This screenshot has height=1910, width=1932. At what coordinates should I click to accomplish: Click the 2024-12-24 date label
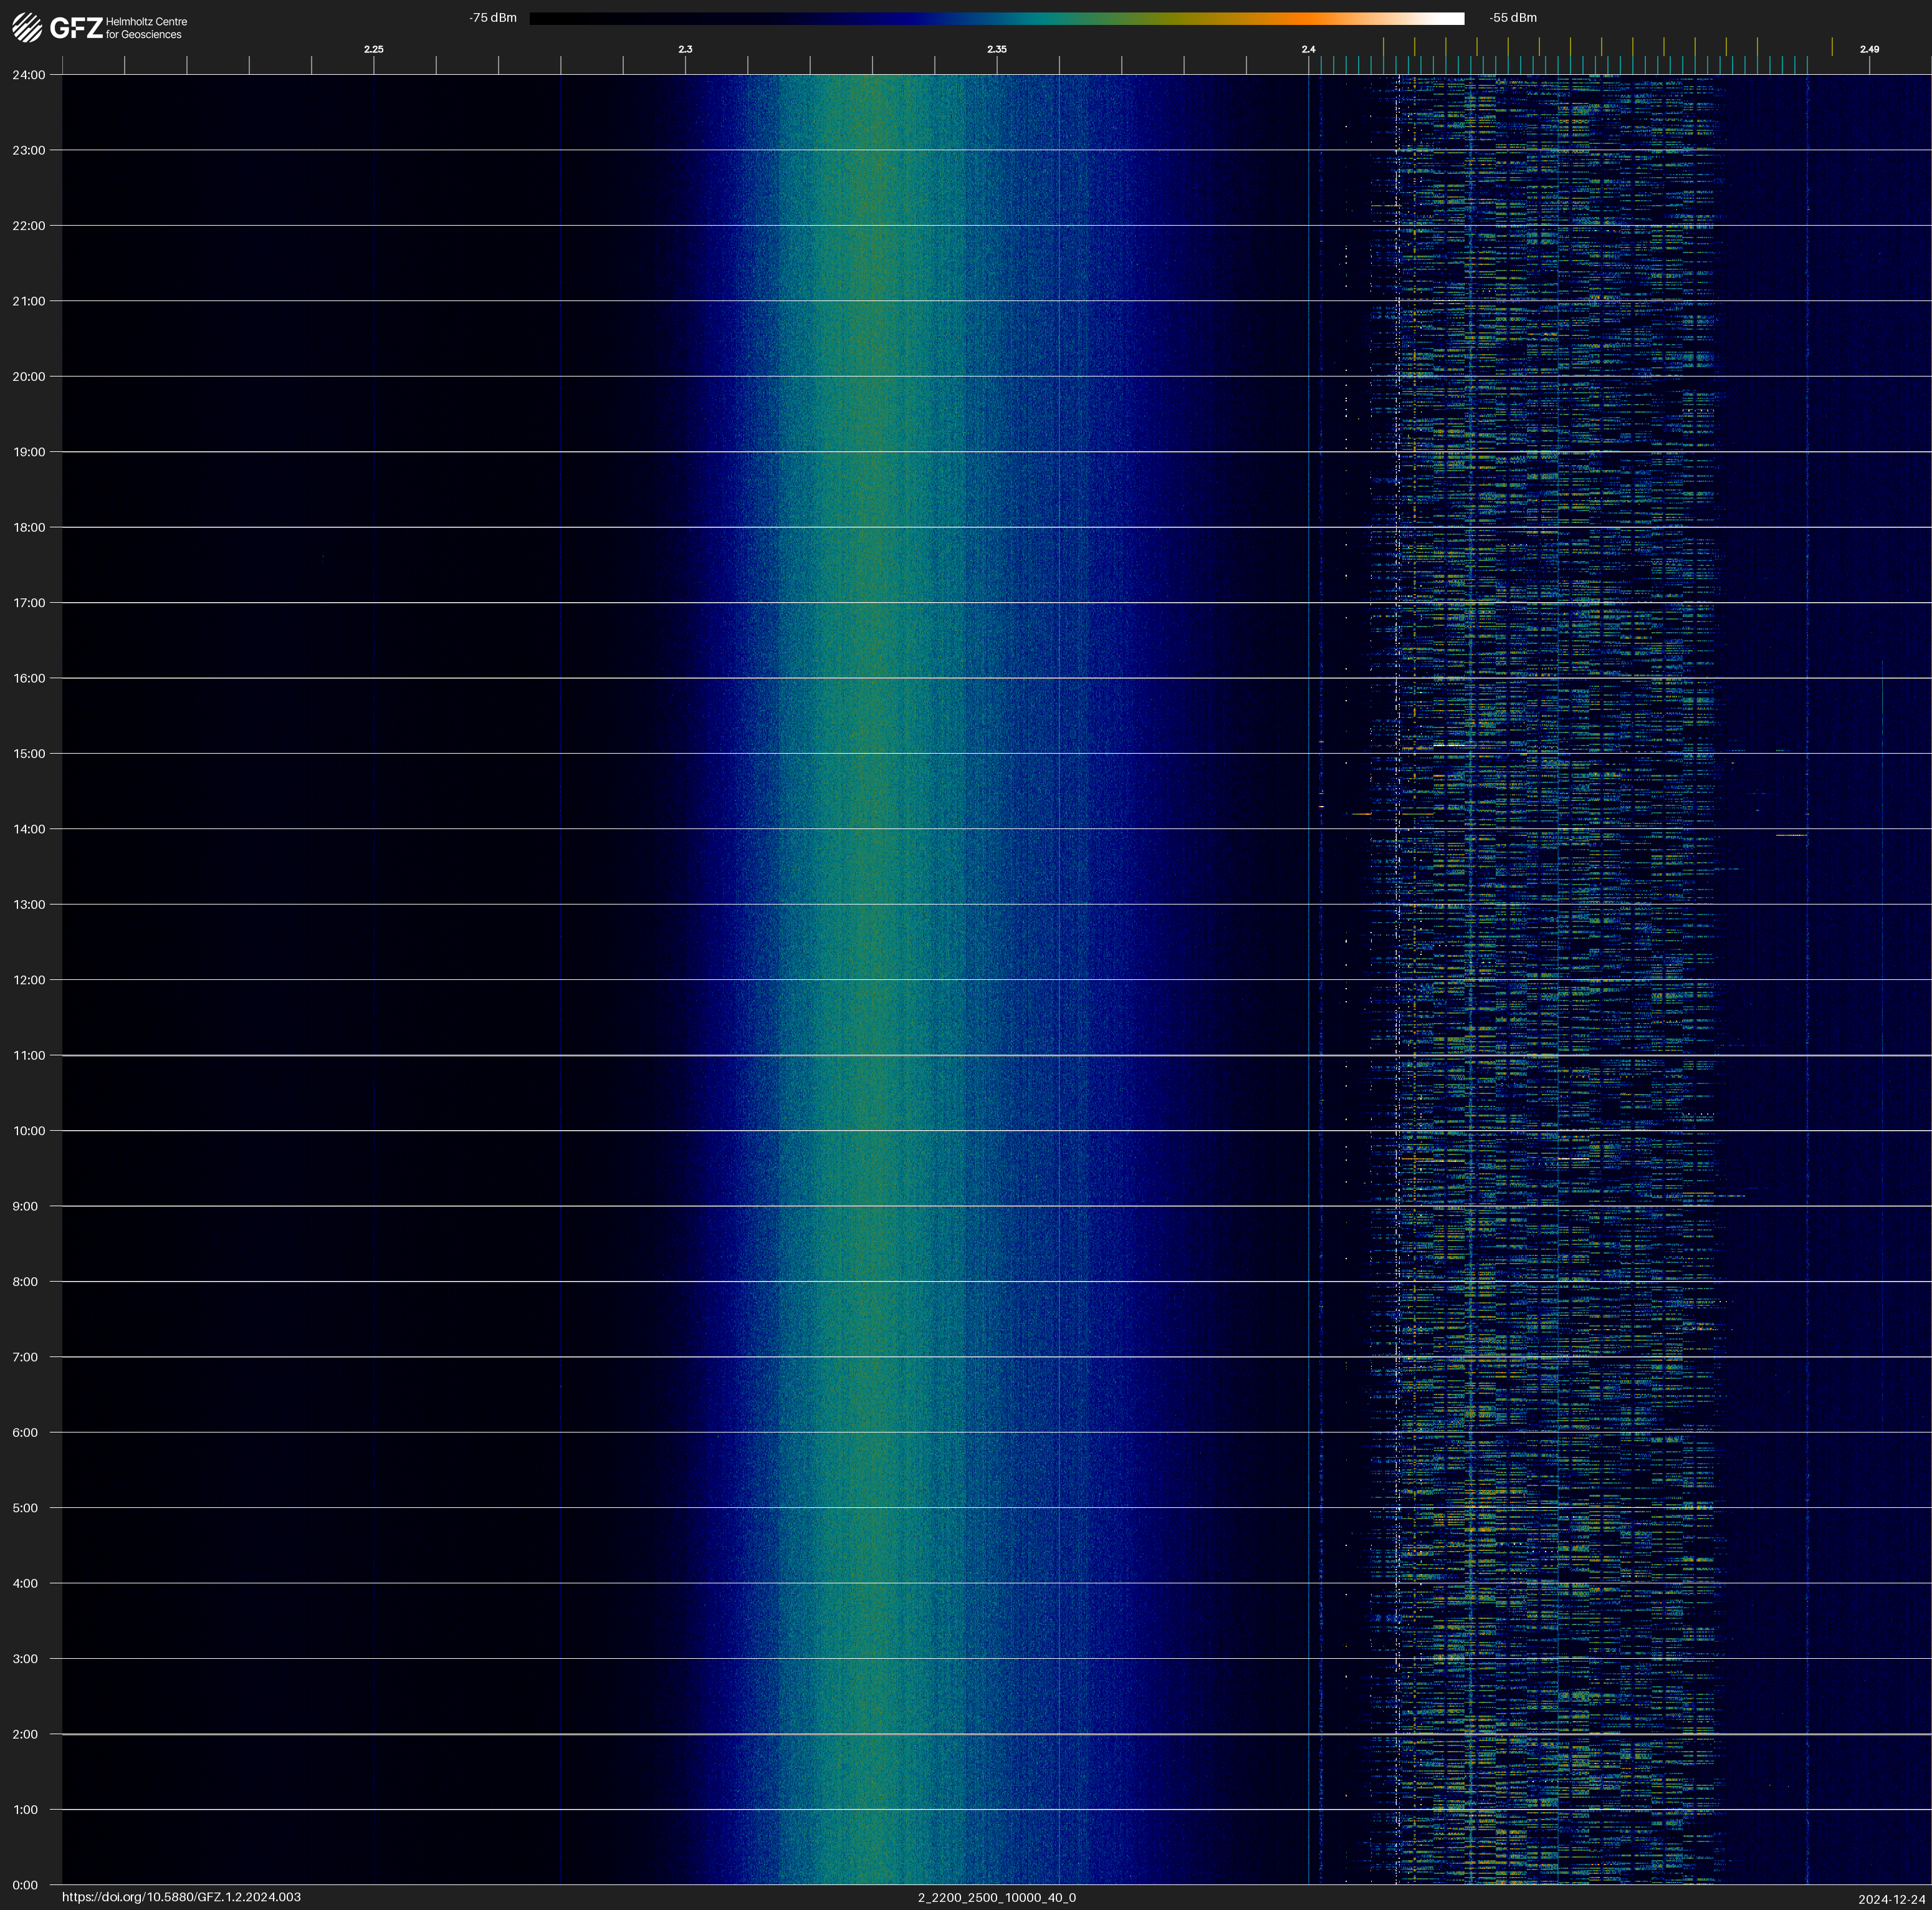click(x=1891, y=1899)
